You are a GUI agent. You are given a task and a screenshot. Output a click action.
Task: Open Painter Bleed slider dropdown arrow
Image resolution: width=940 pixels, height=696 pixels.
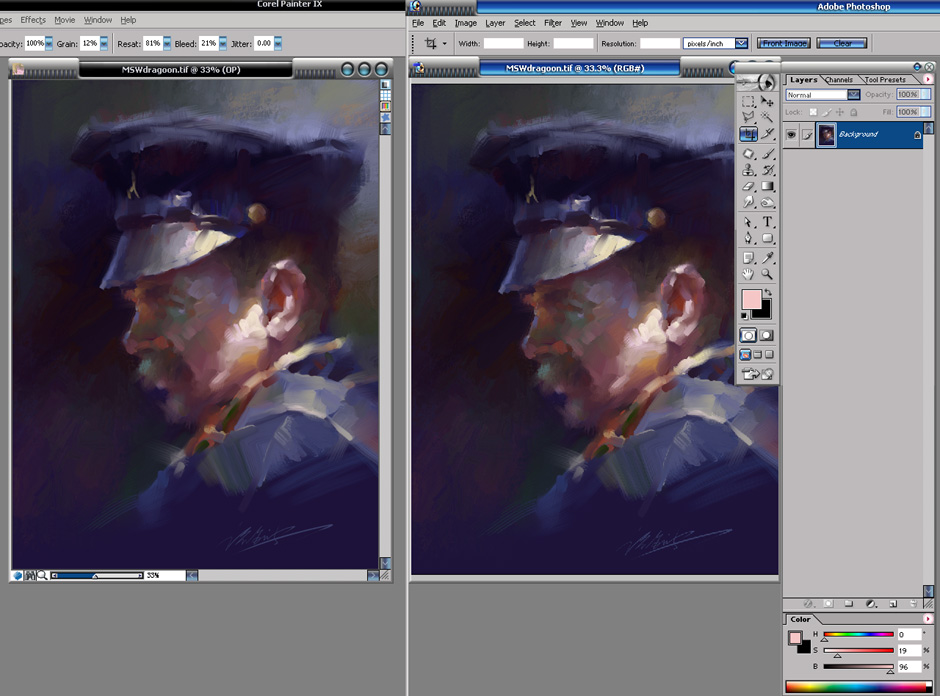(x=223, y=43)
